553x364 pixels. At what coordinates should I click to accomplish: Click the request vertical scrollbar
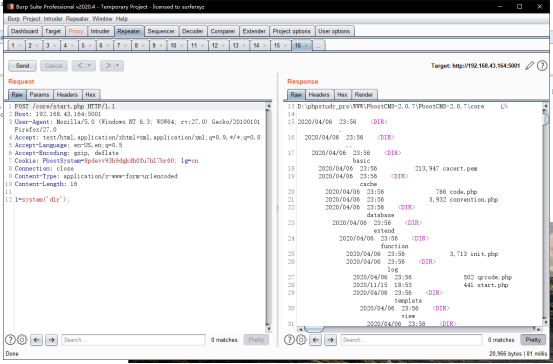click(268, 217)
